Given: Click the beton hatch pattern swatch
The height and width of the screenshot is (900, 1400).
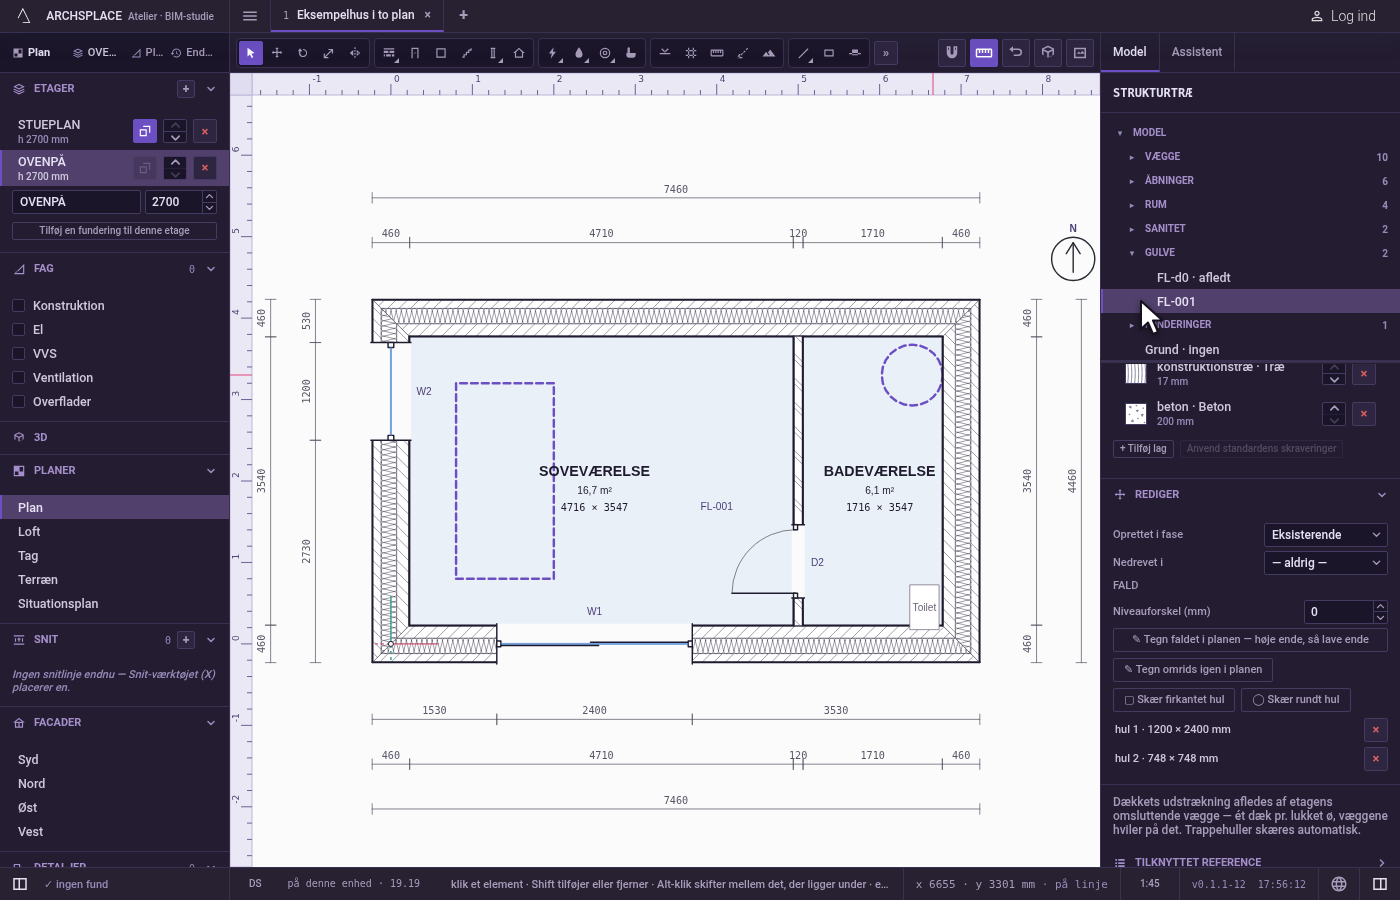Looking at the screenshot, I should point(1136,414).
